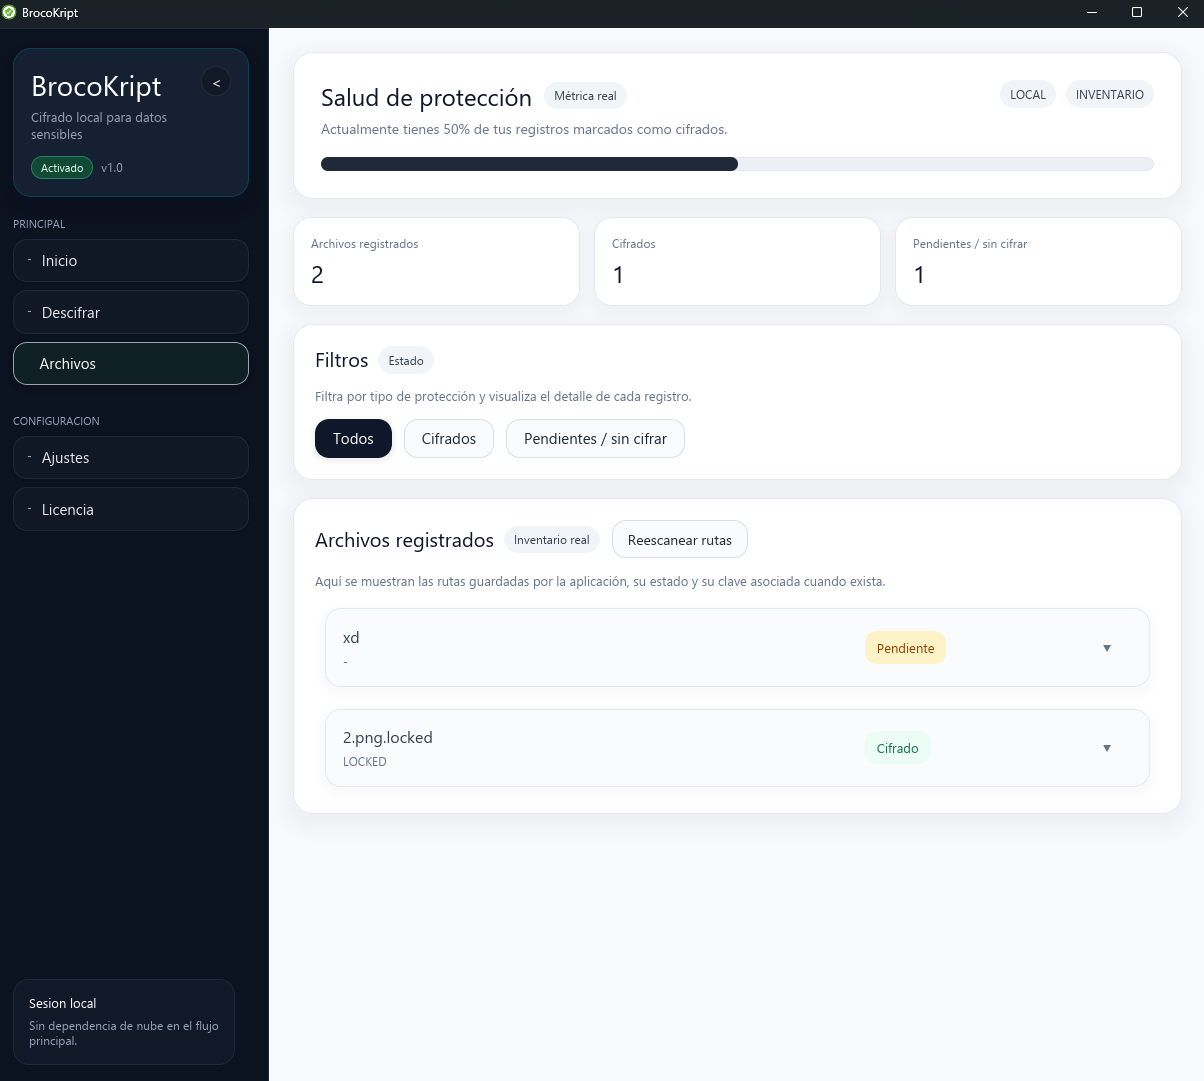Click the LOCAL tag

click(x=1028, y=95)
